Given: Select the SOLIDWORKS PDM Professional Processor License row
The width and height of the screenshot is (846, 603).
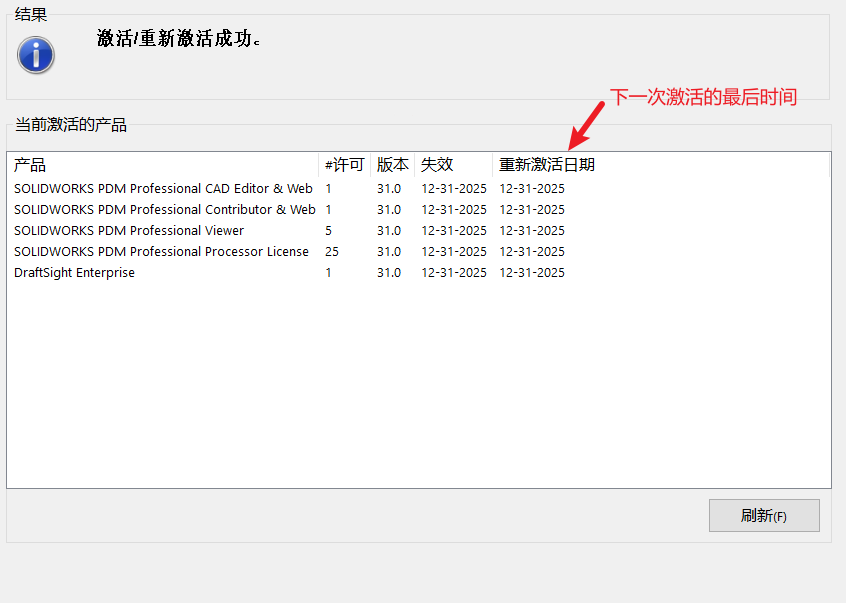Looking at the screenshot, I should click(x=160, y=251).
